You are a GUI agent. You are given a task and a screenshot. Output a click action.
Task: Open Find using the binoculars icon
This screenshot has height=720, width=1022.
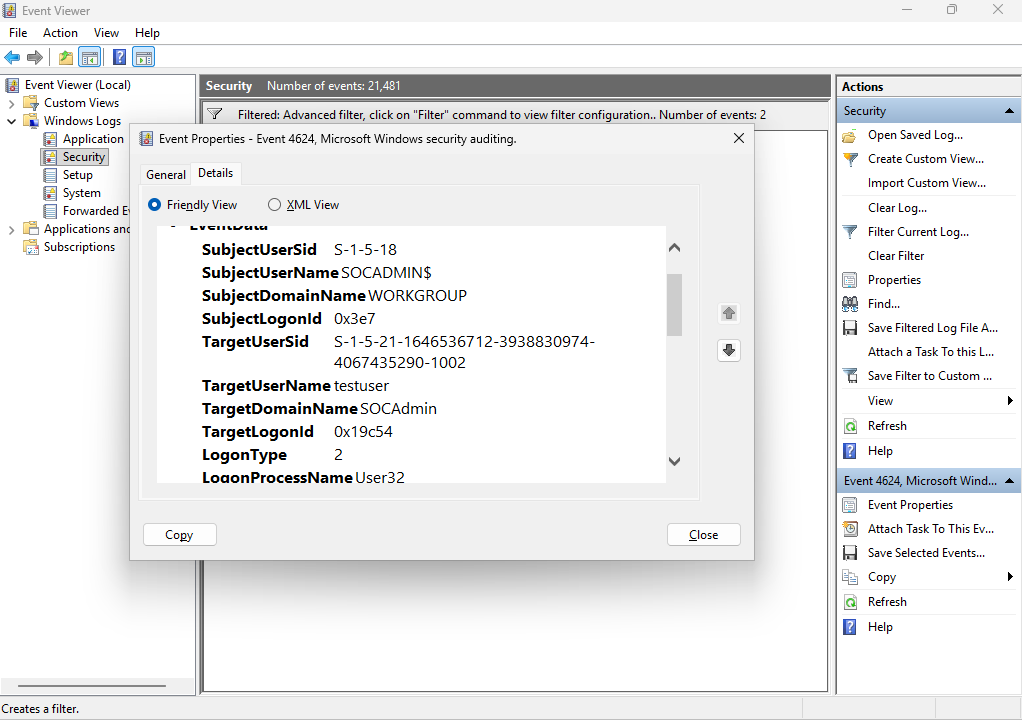(849, 303)
